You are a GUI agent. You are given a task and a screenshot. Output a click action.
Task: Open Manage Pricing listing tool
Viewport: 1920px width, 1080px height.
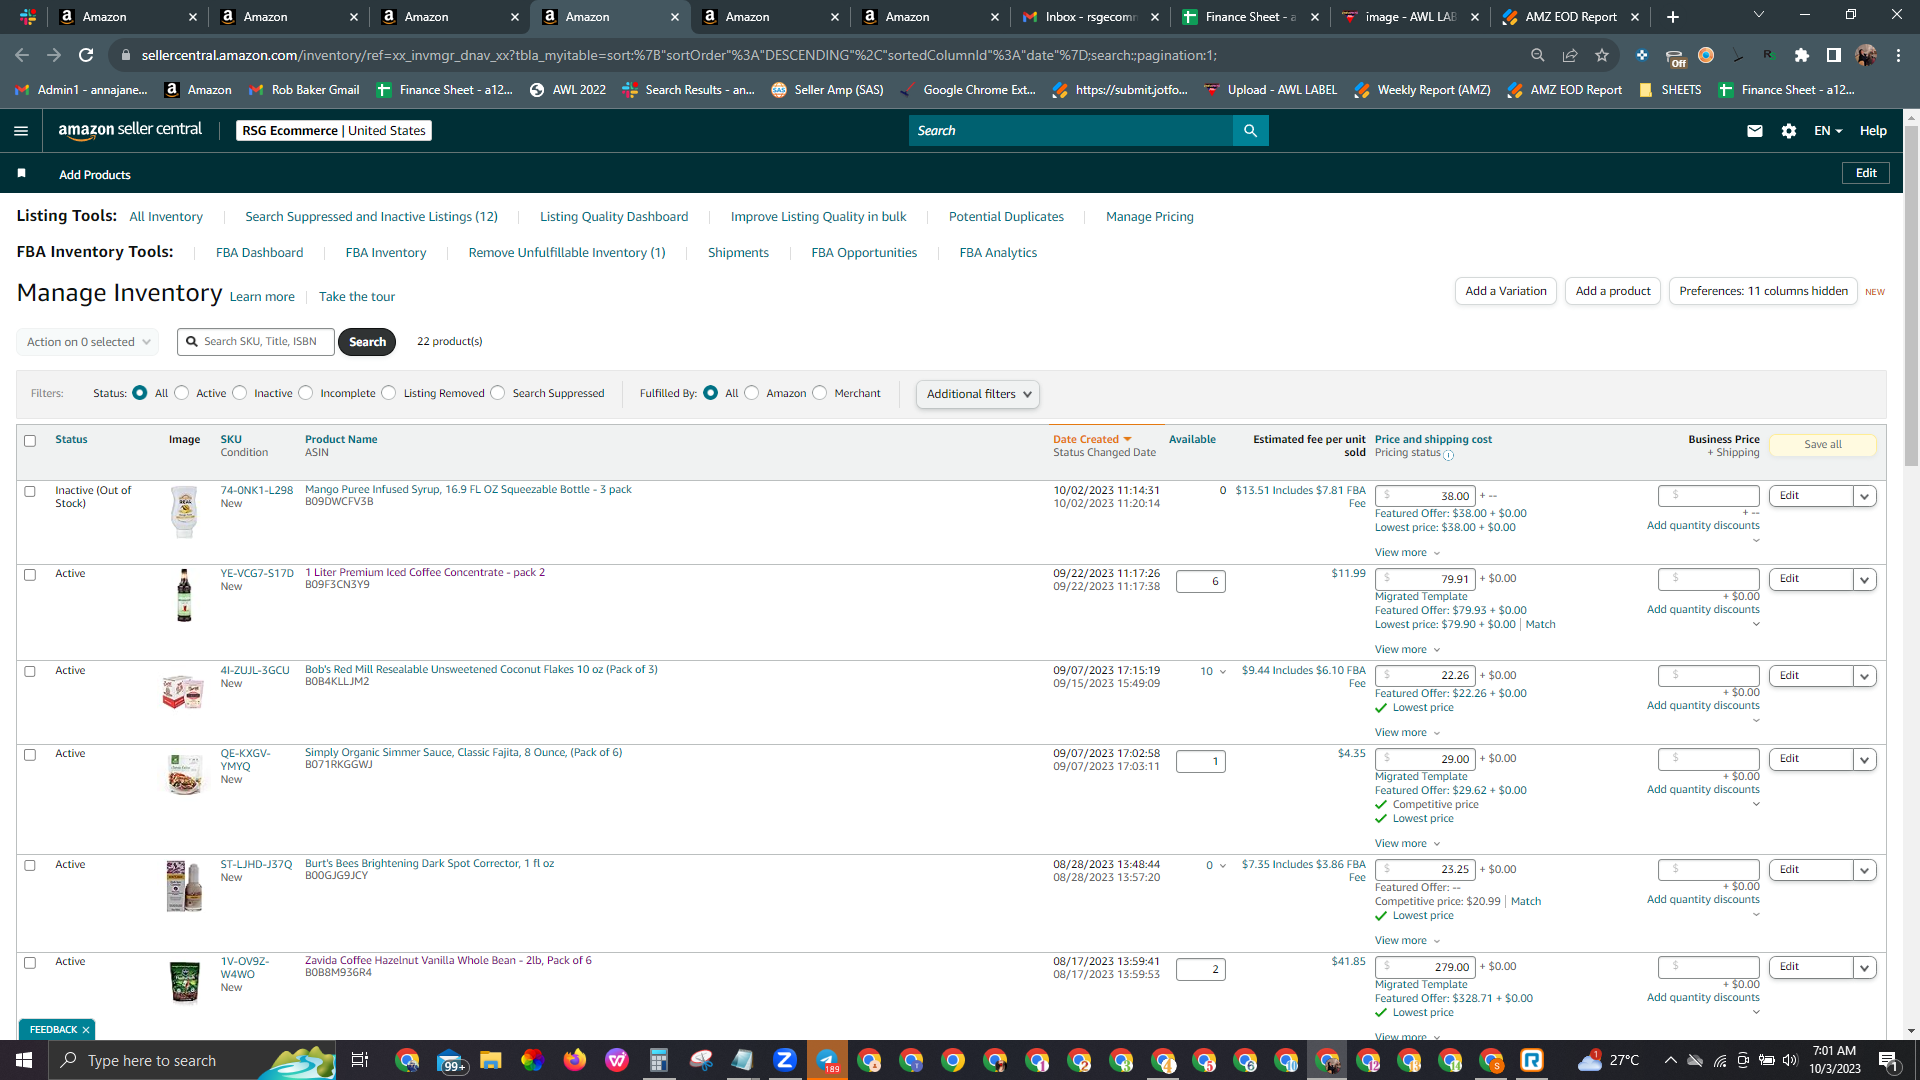1149,217
